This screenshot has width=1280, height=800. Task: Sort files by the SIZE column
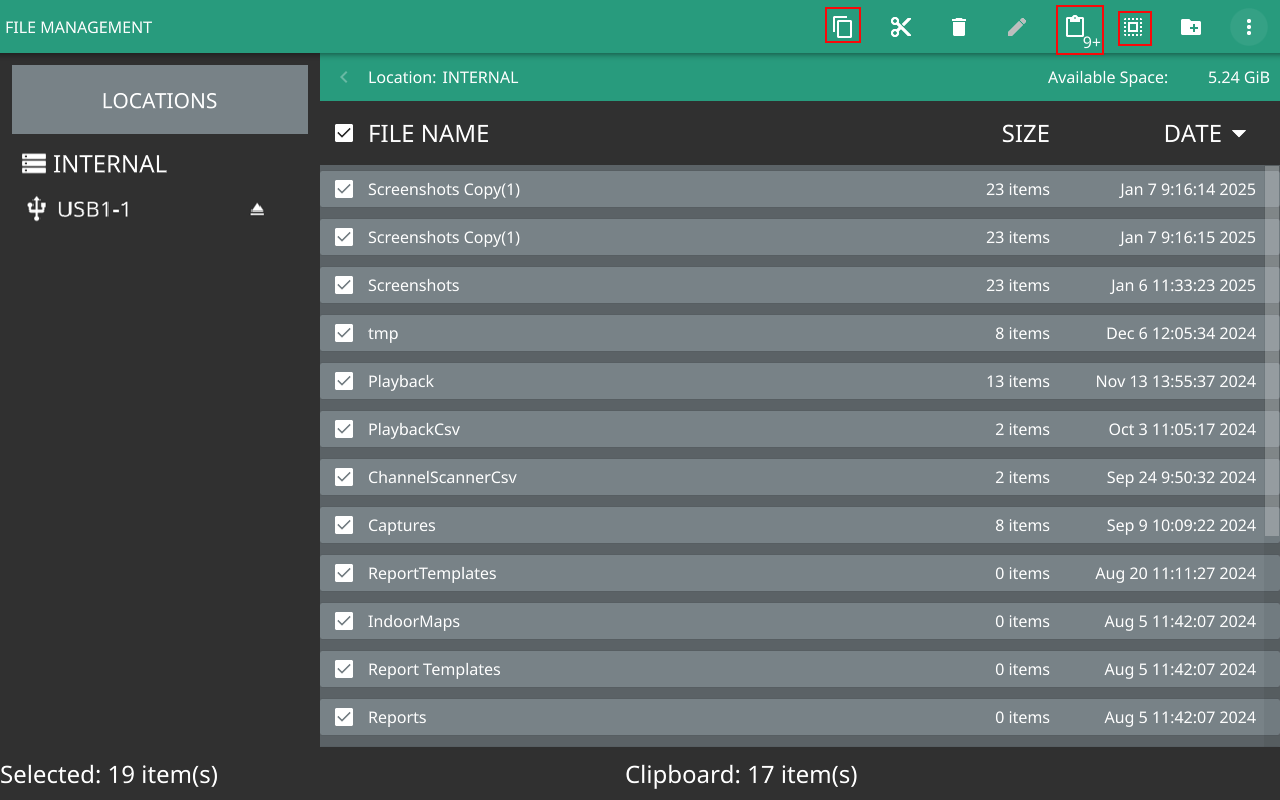coord(1025,134)
